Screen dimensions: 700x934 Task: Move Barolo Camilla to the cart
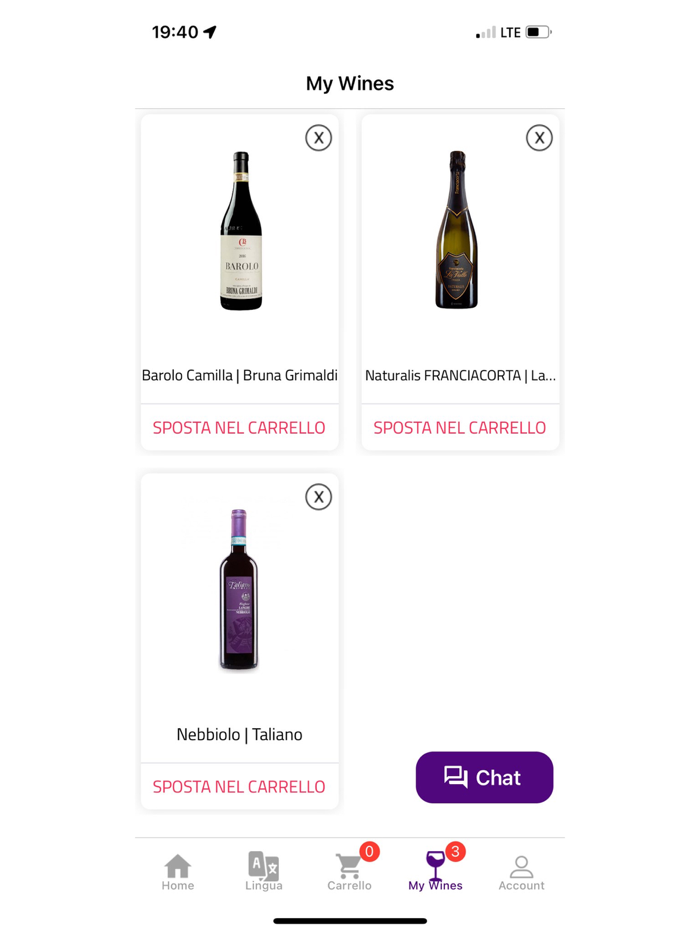[x=239, y=428]
